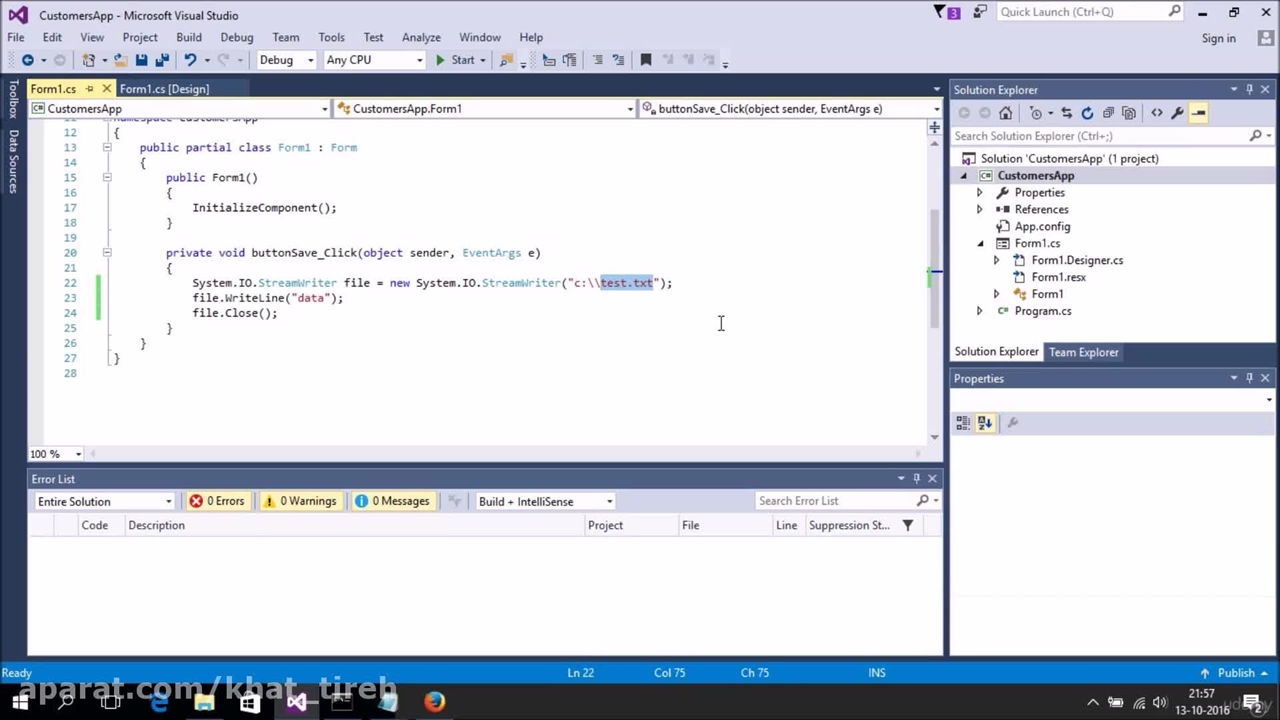Open the Any CPU platform dropdown
Screen dimensions: 1280x720
[418, 60]
